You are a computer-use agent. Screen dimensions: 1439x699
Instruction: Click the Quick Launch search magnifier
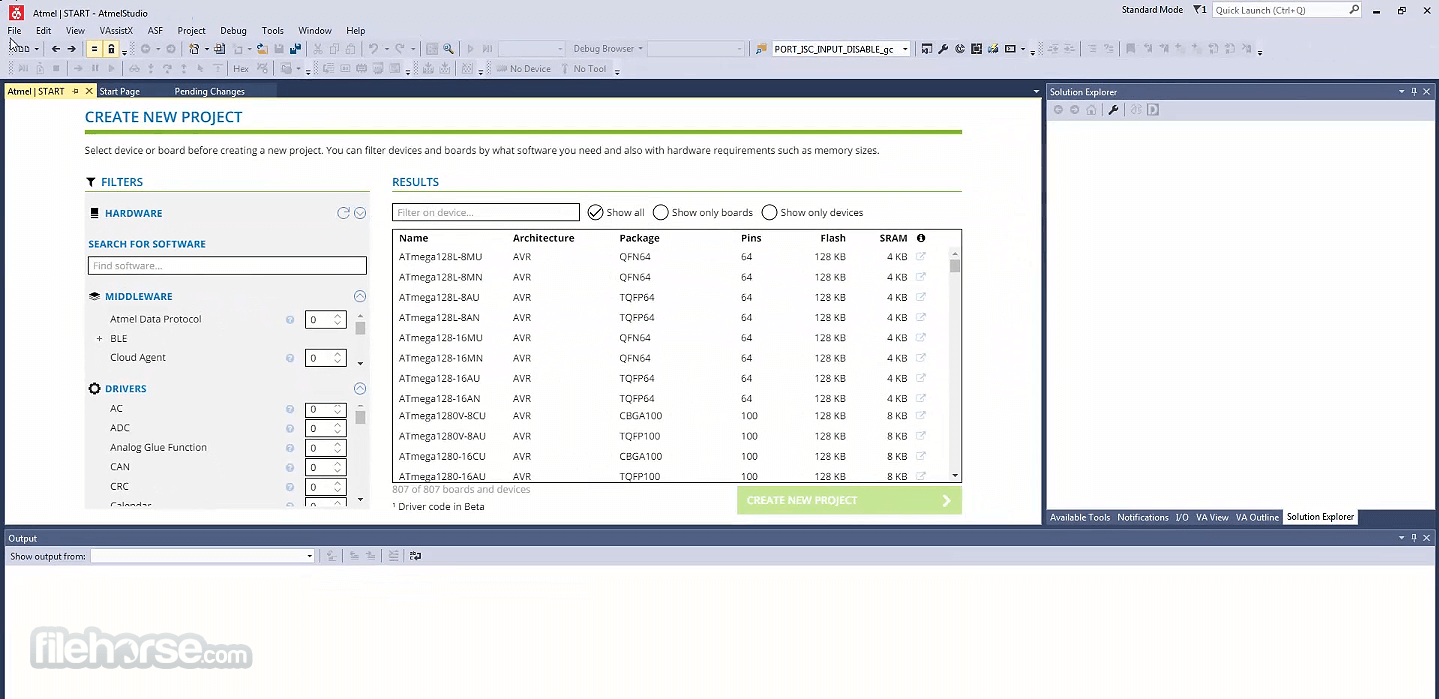point(1354,10)
